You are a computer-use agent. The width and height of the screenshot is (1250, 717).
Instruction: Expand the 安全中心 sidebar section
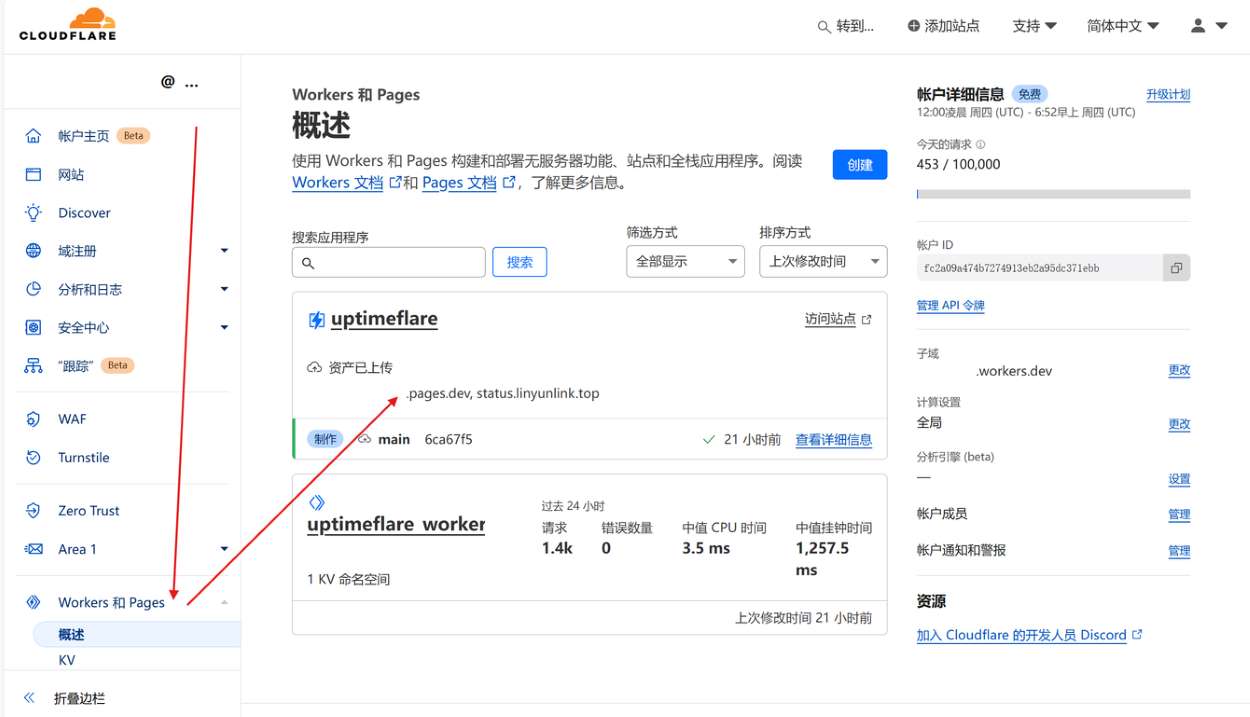point(224,327)
